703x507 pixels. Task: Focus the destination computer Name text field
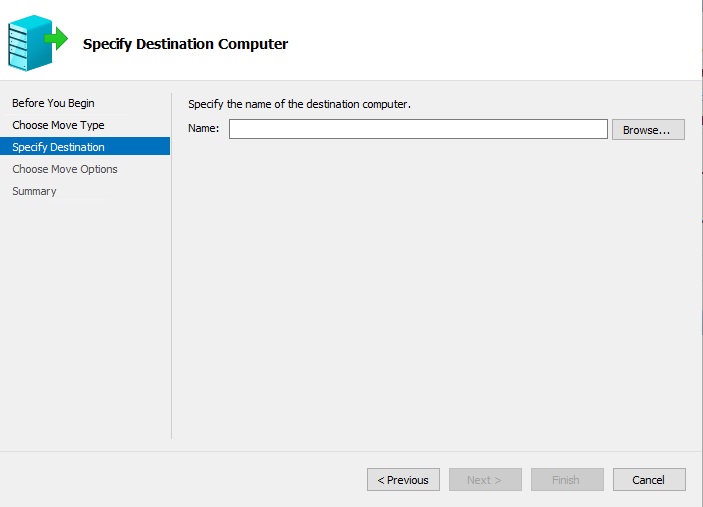coord(418,129)
